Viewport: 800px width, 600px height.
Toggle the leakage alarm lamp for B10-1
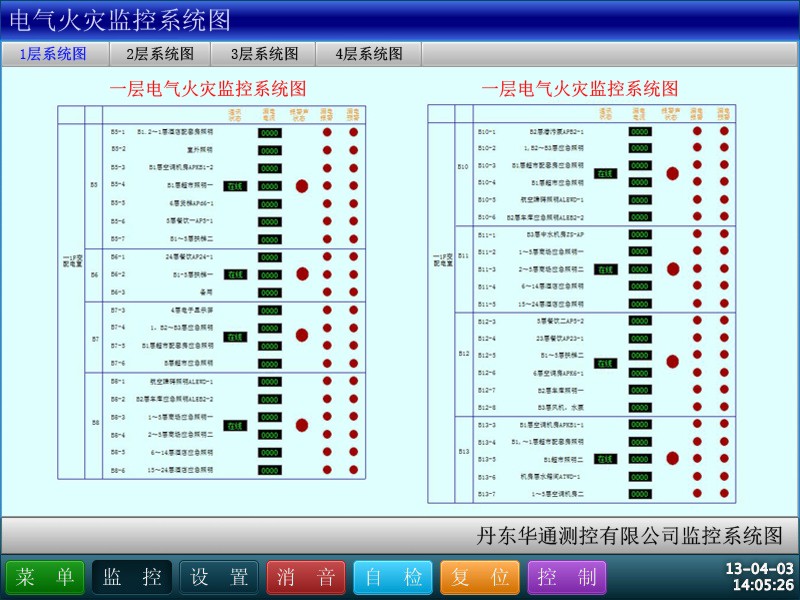pos(698,129)
